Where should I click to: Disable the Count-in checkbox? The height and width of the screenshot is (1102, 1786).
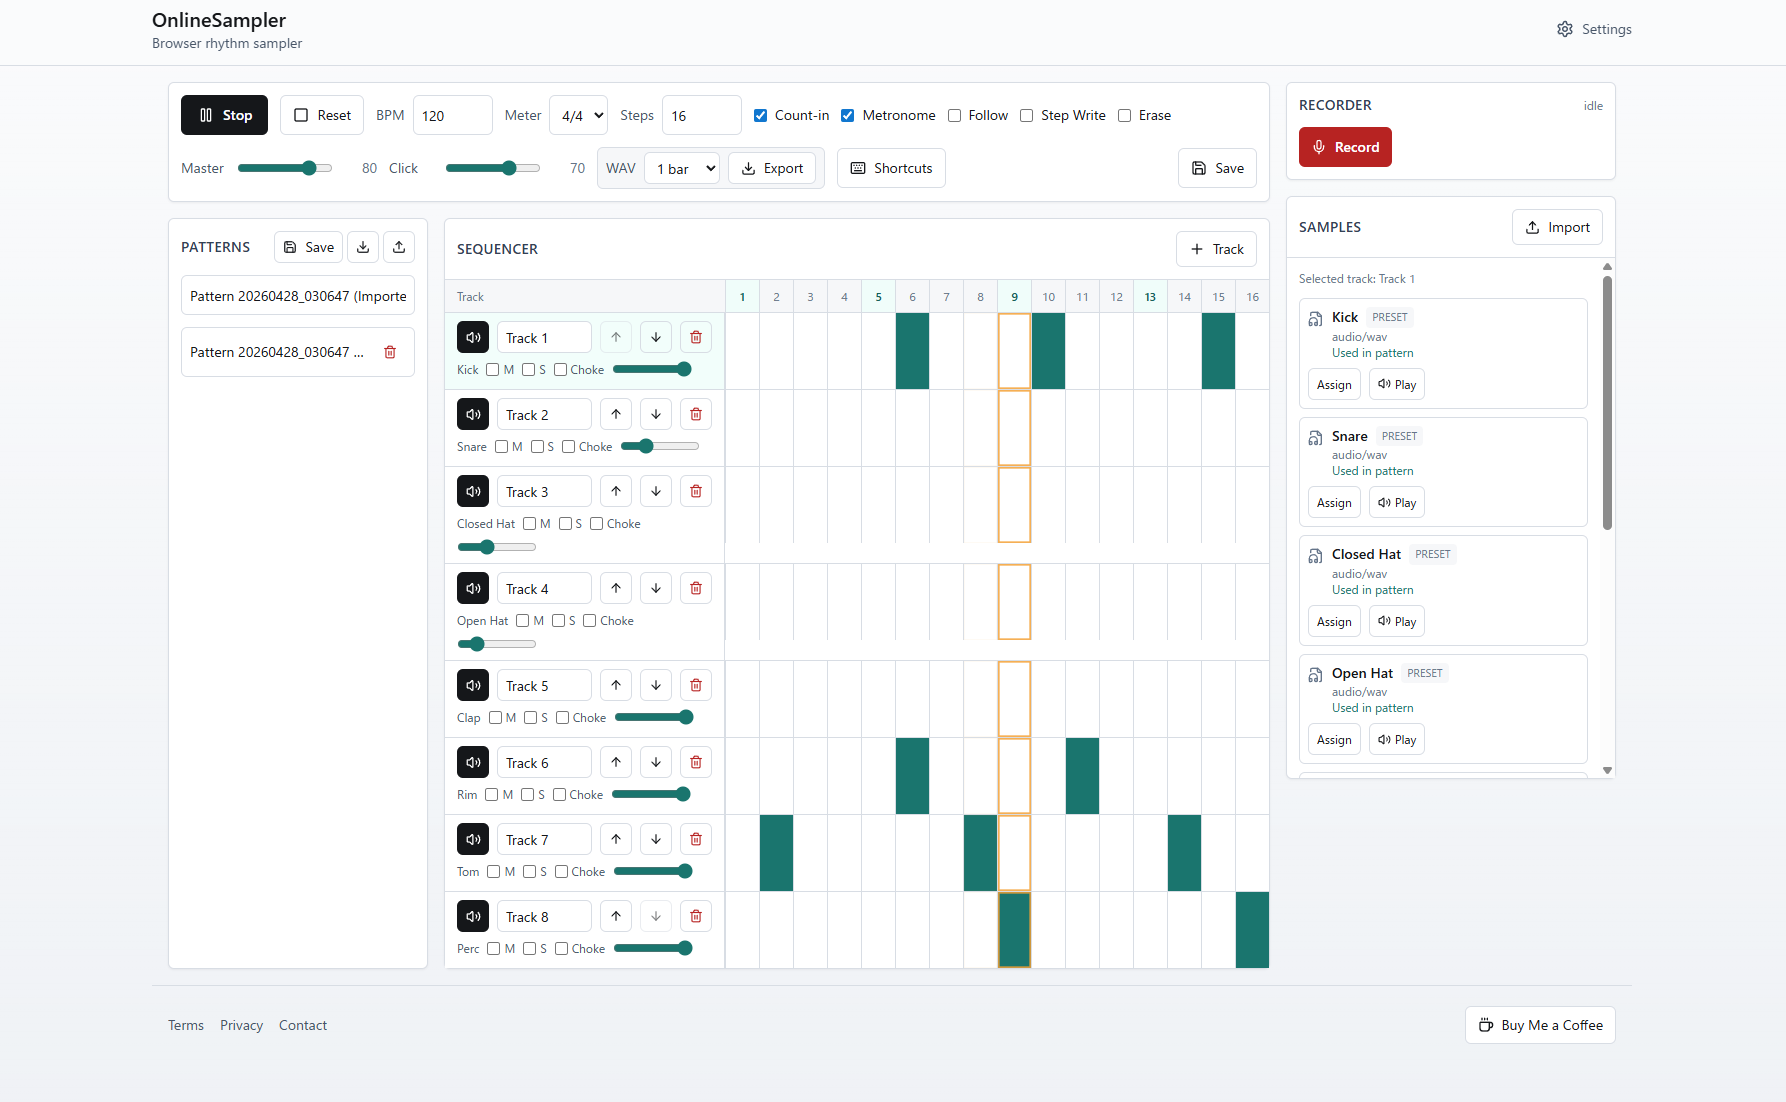pyautogui.click(x=761, y=115)
